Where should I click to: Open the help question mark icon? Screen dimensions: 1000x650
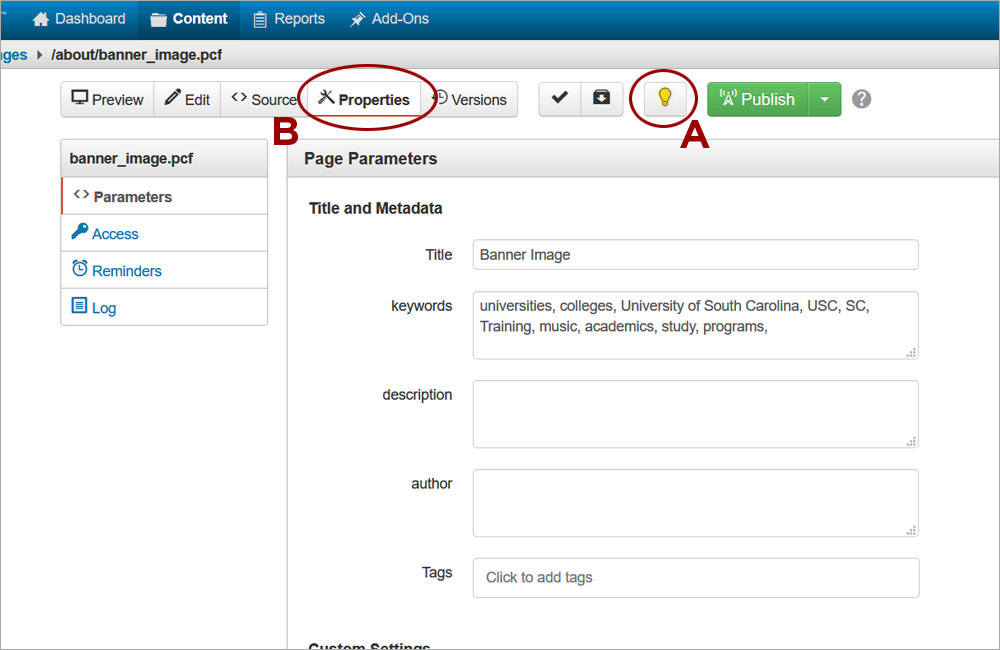point(862,99)
